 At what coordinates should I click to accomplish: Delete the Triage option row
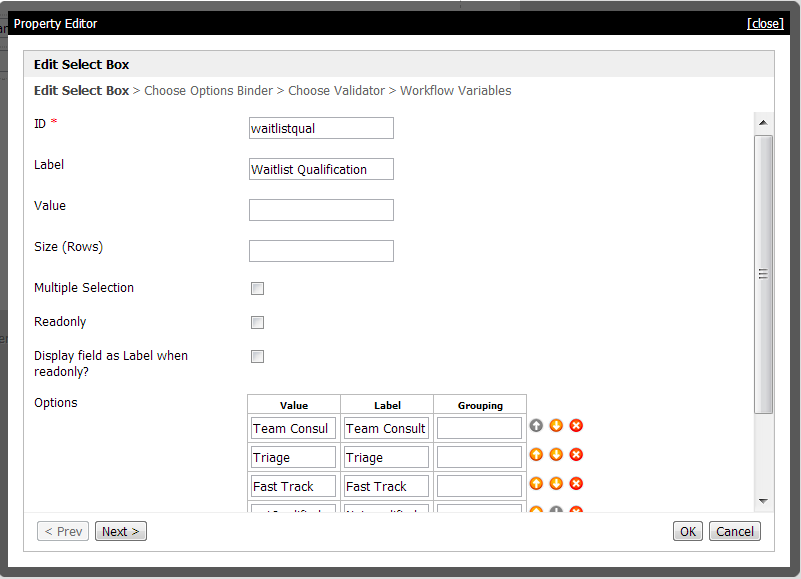coord(576,455)
